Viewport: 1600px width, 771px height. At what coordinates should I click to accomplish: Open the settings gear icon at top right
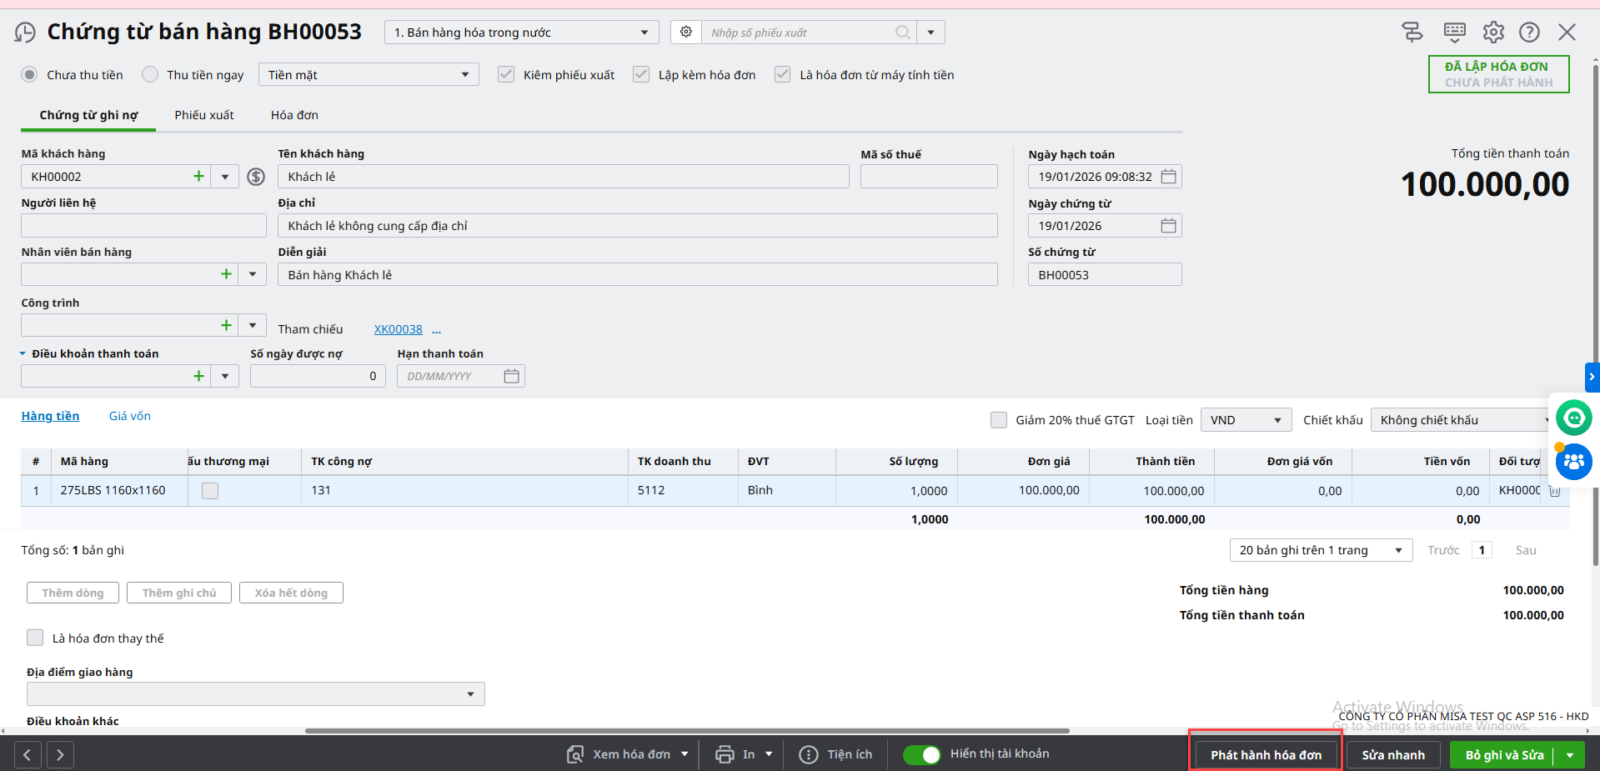(x=1493, y=32)
